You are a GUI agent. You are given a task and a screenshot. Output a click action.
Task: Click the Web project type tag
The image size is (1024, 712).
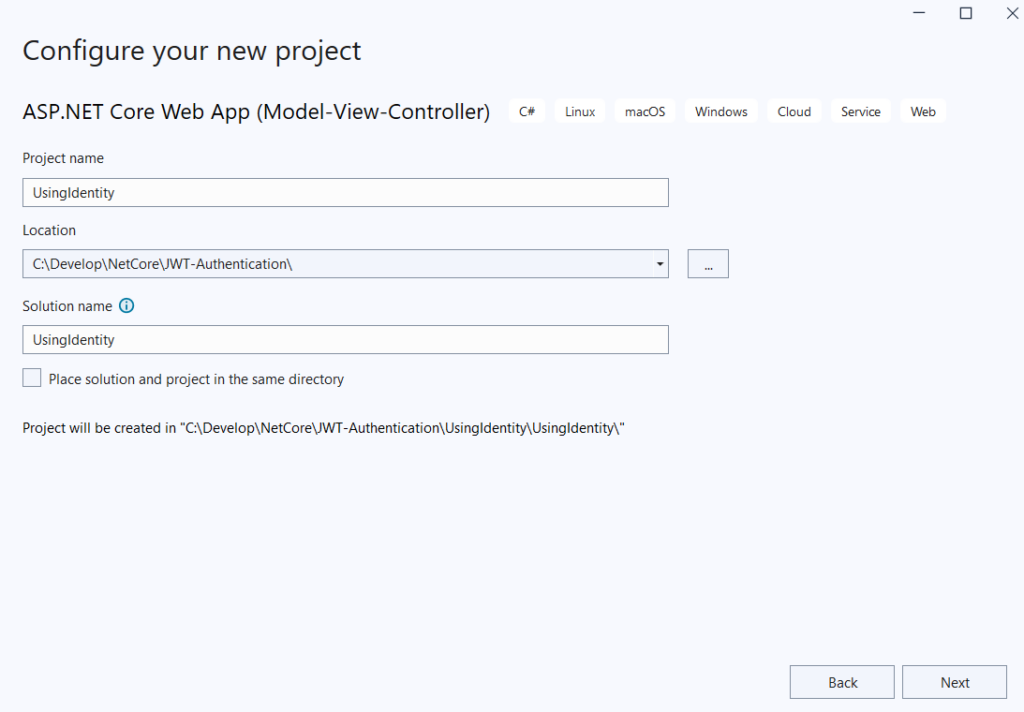pyautogui.click(x=923, y=112)
